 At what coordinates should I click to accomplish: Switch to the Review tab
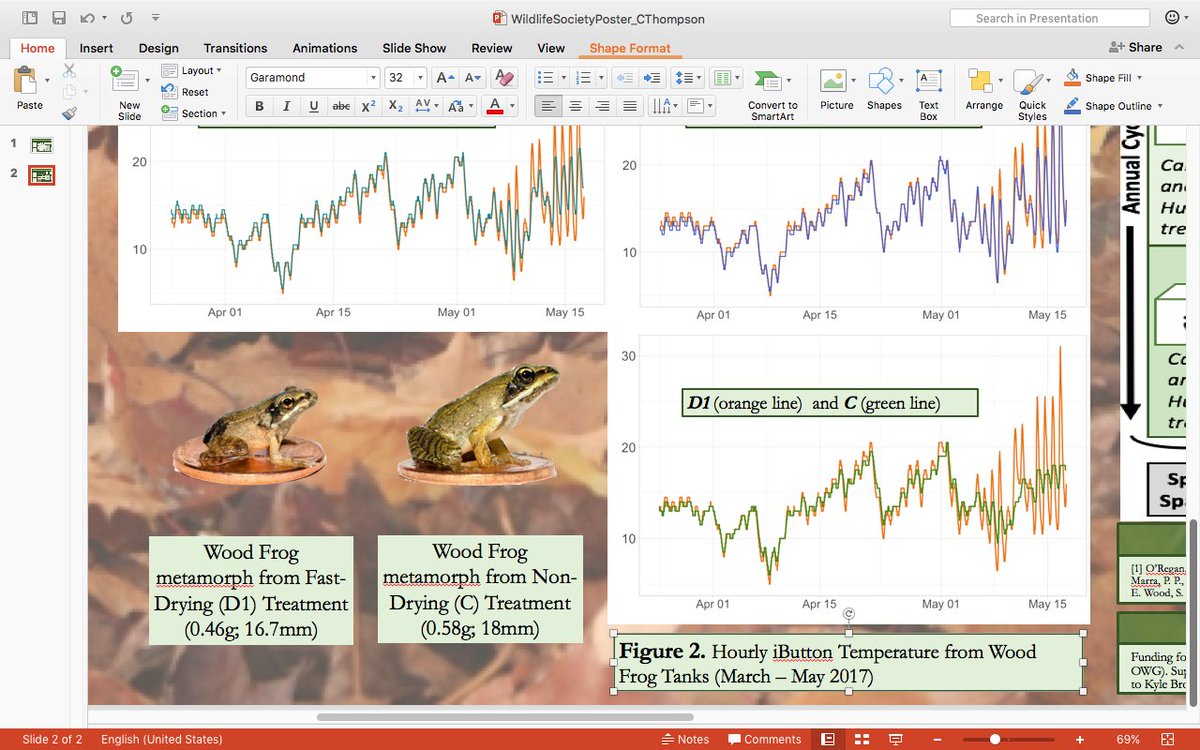[492, 48]
